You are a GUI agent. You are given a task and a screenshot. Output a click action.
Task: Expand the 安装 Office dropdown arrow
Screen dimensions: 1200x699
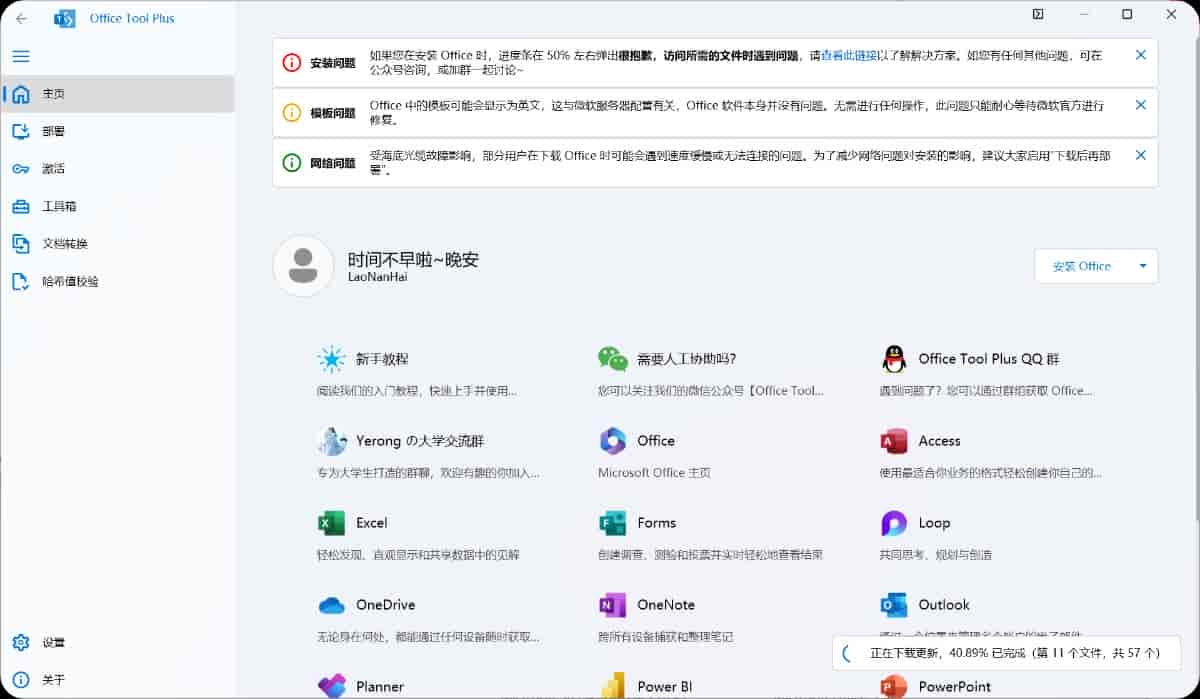coord(1142,266)
